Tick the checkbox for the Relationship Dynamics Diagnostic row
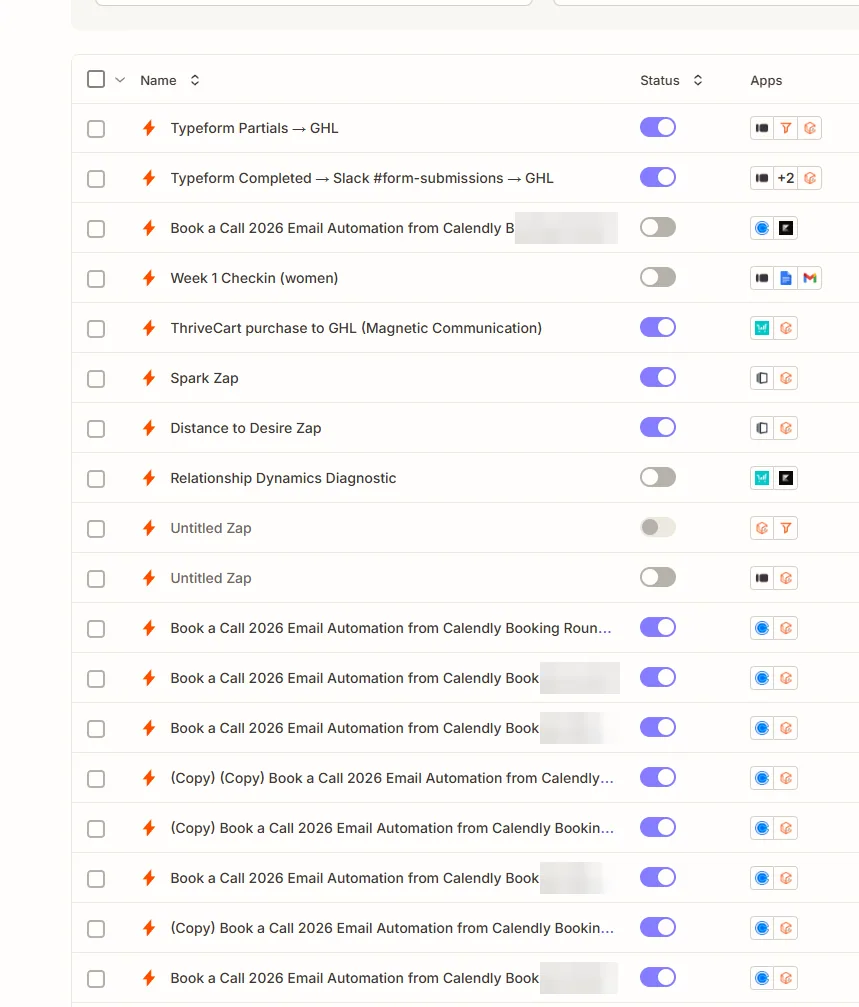This screenshot has width=859, height=1007. pyautogui.click(x=96, y=479)
